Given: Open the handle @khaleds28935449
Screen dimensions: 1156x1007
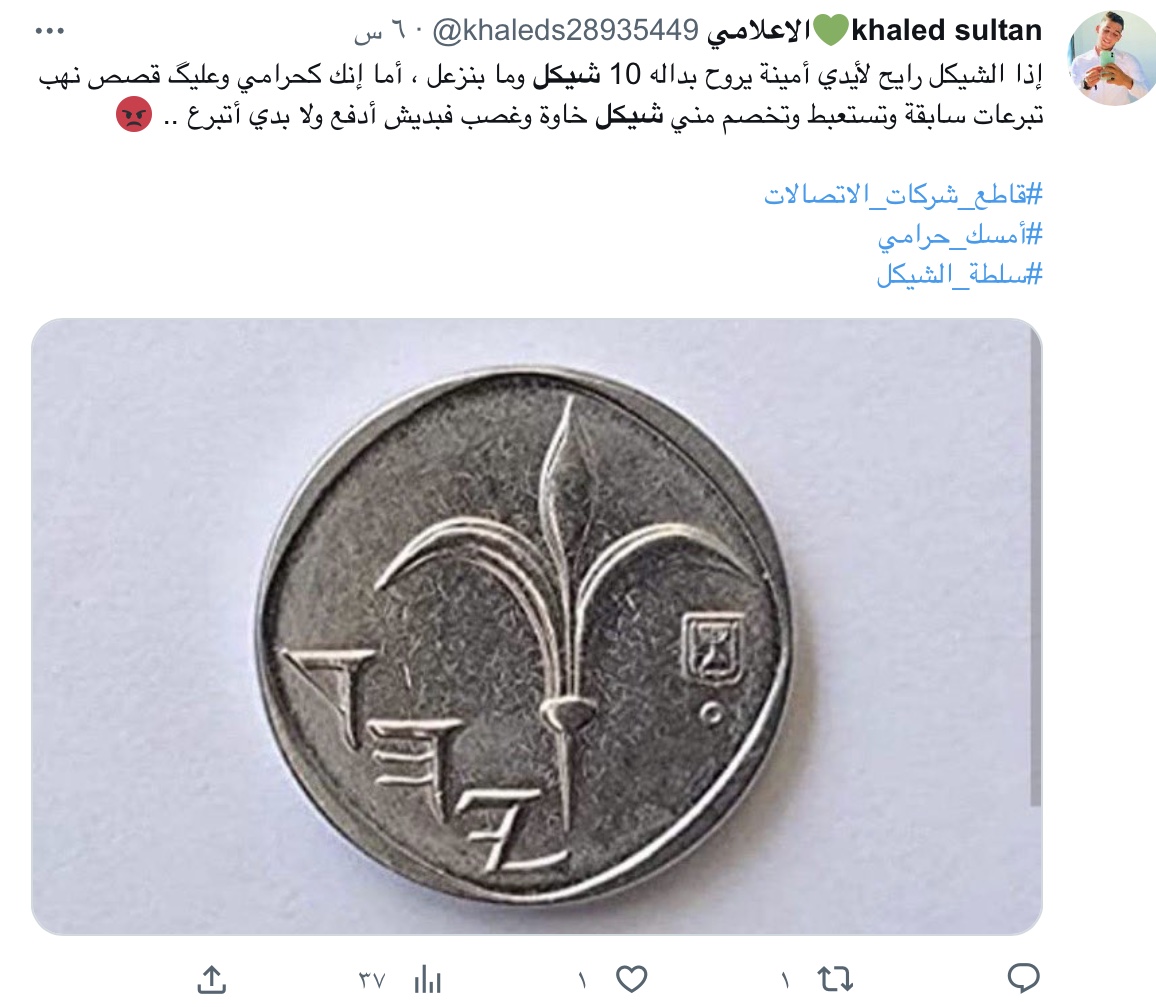Looking at the screenshot, I should (x=565, y=31).
